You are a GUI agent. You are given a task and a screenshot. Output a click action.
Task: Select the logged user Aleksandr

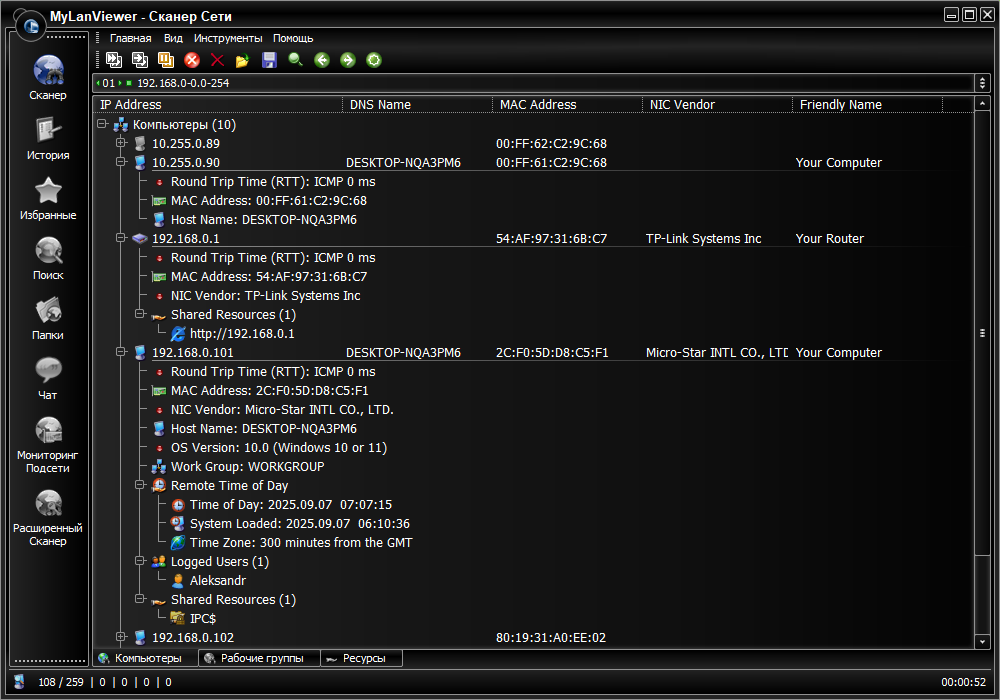[217, 581]
